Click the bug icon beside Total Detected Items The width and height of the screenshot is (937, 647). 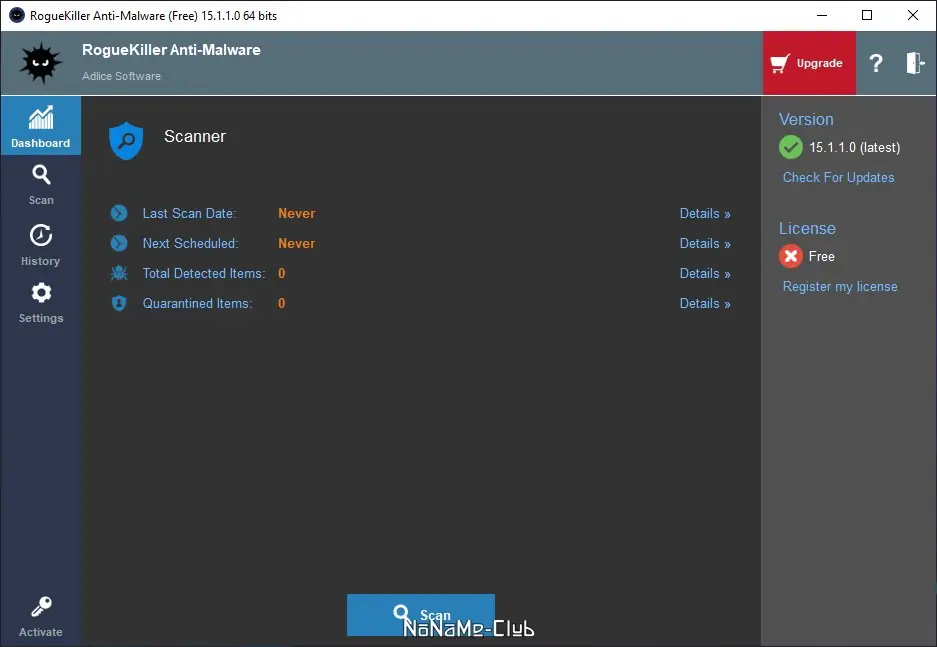point(120,273)
